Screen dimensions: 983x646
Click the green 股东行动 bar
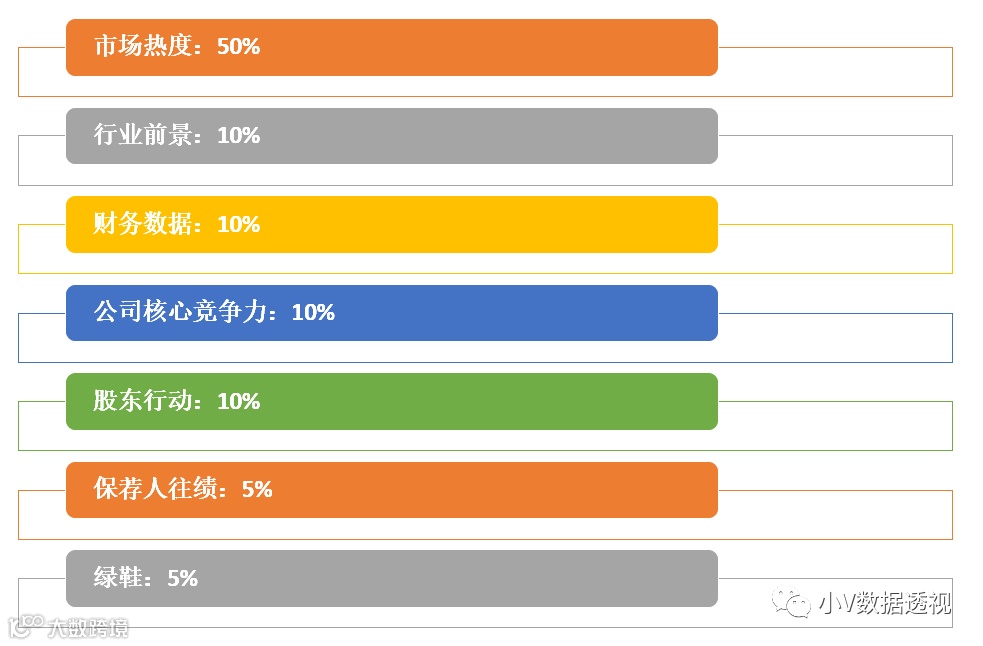(391, 401)
